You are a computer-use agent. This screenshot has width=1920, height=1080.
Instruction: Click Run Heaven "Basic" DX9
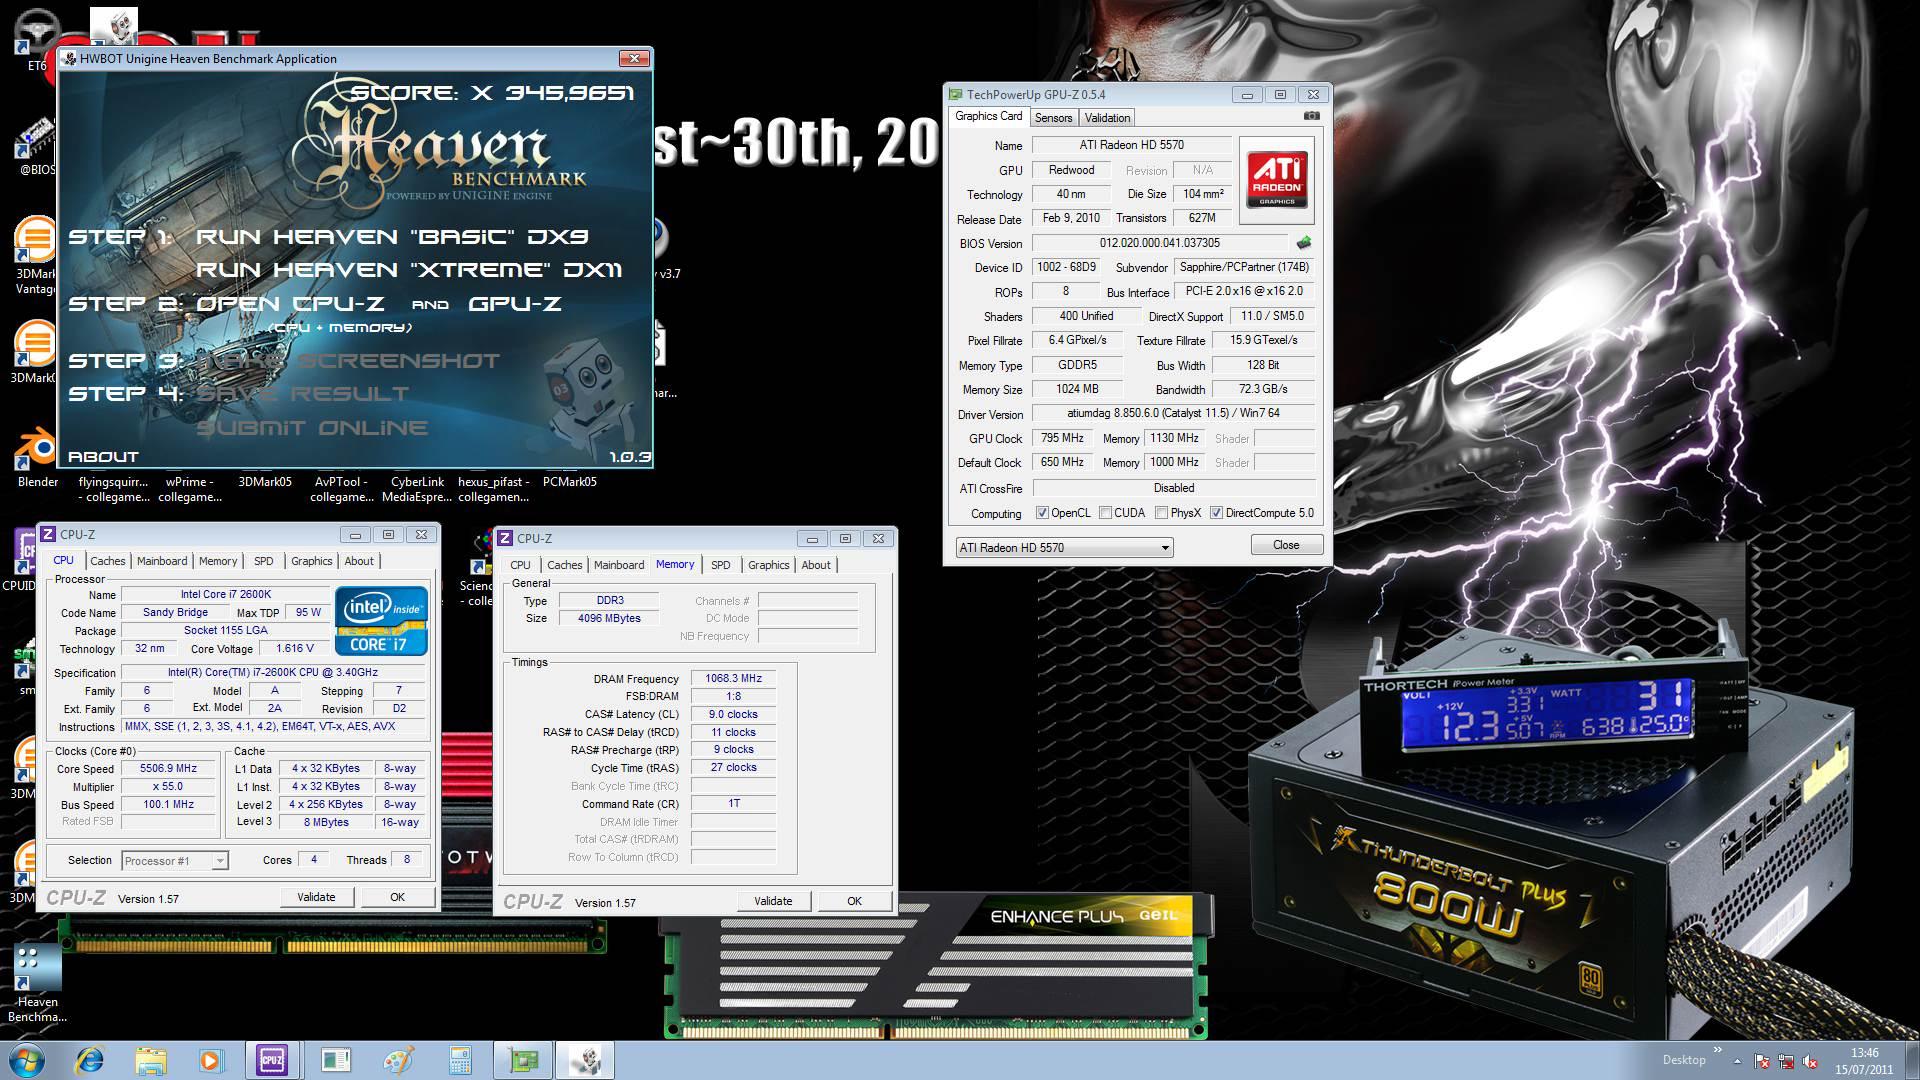click(x=392, y=237)
